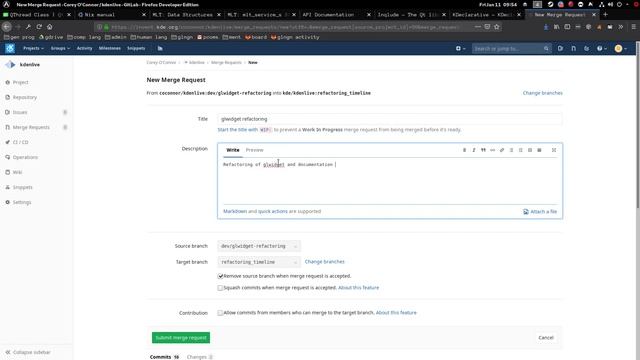Click the browser reload button
Viewport: 640px width, 360px height.
coord(39,27)
